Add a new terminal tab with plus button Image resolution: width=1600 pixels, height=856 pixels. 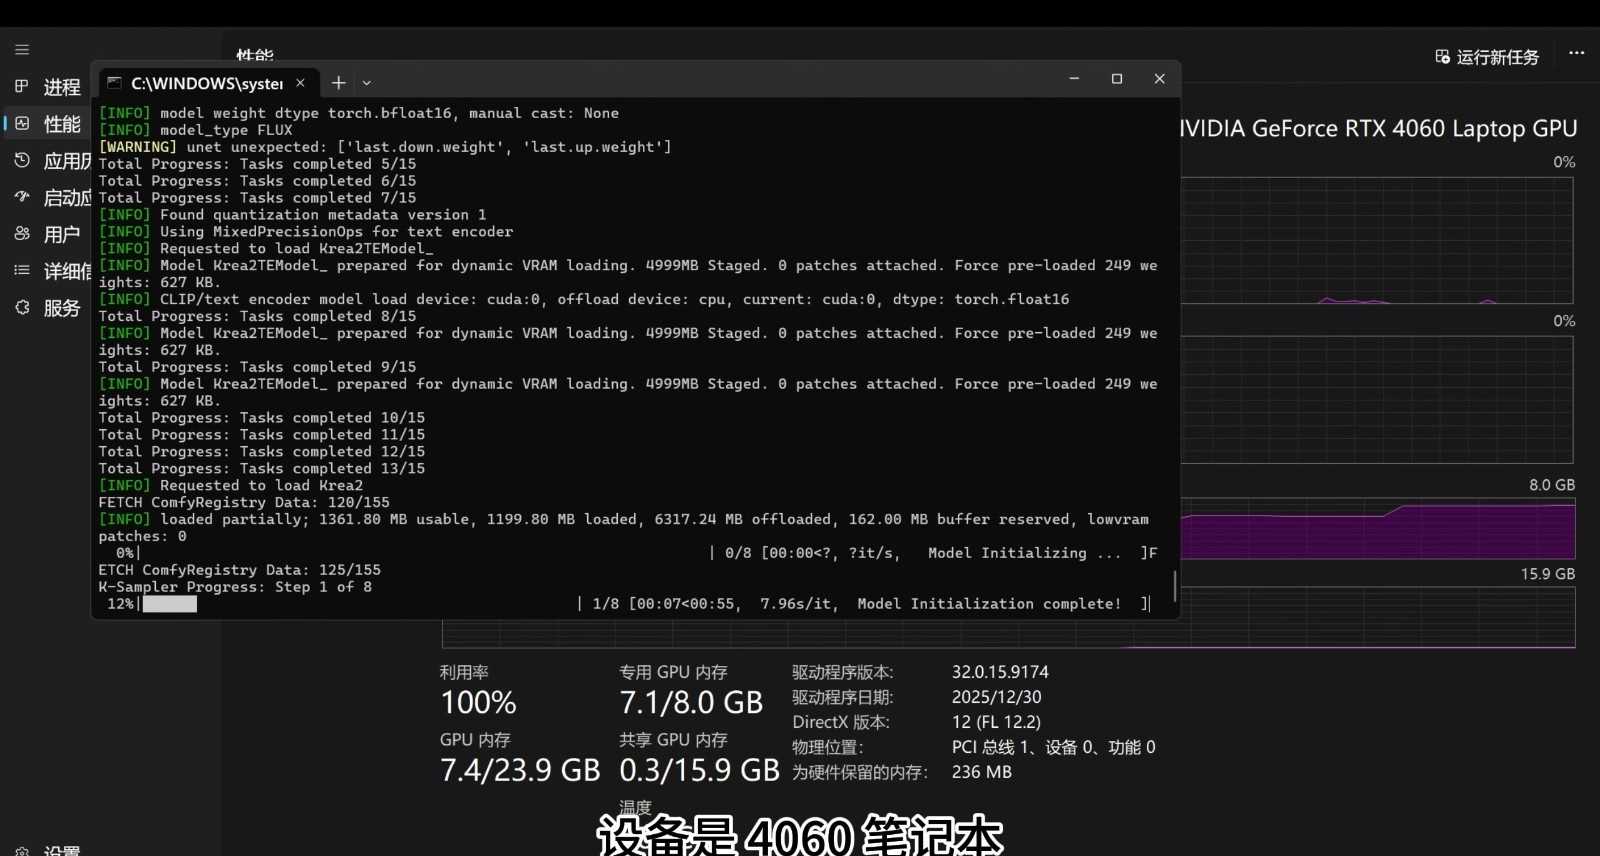[339, 83]
